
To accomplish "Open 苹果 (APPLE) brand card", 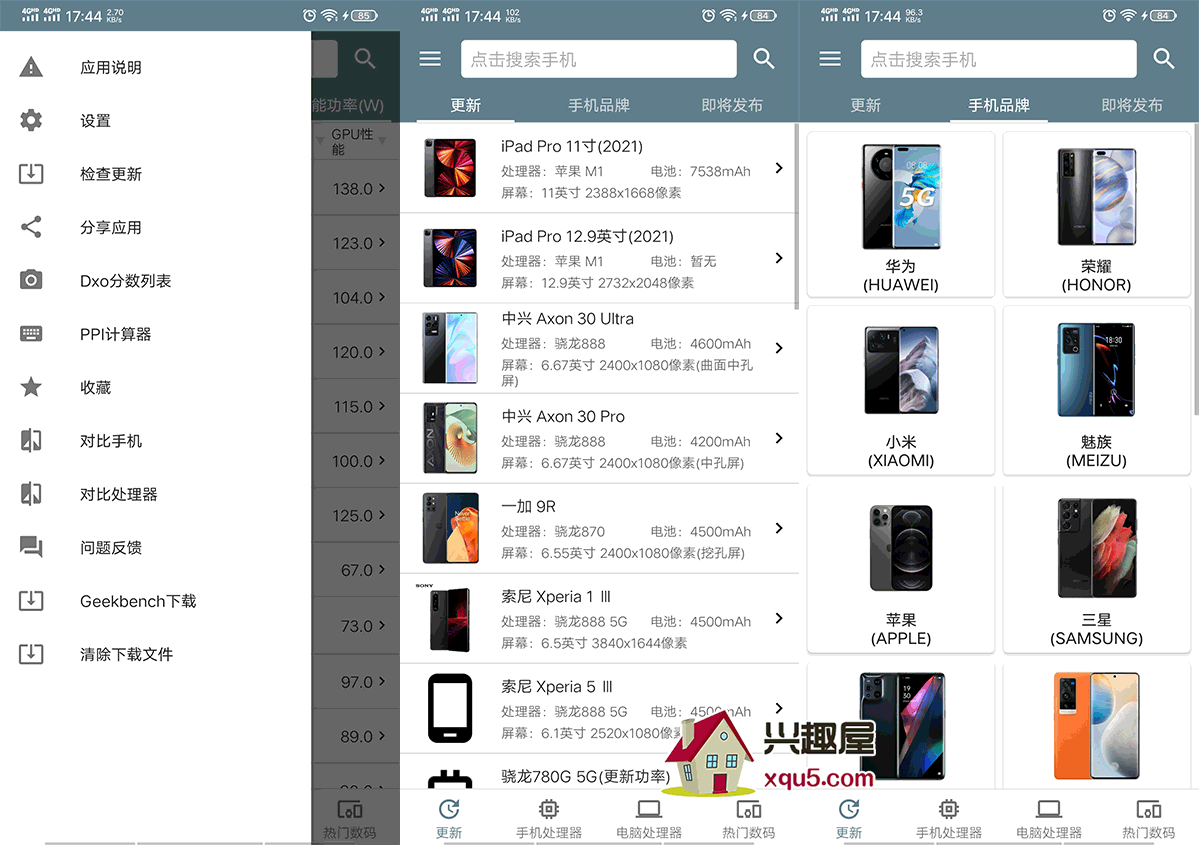I will pyautogui.click(x=901, y=569).
